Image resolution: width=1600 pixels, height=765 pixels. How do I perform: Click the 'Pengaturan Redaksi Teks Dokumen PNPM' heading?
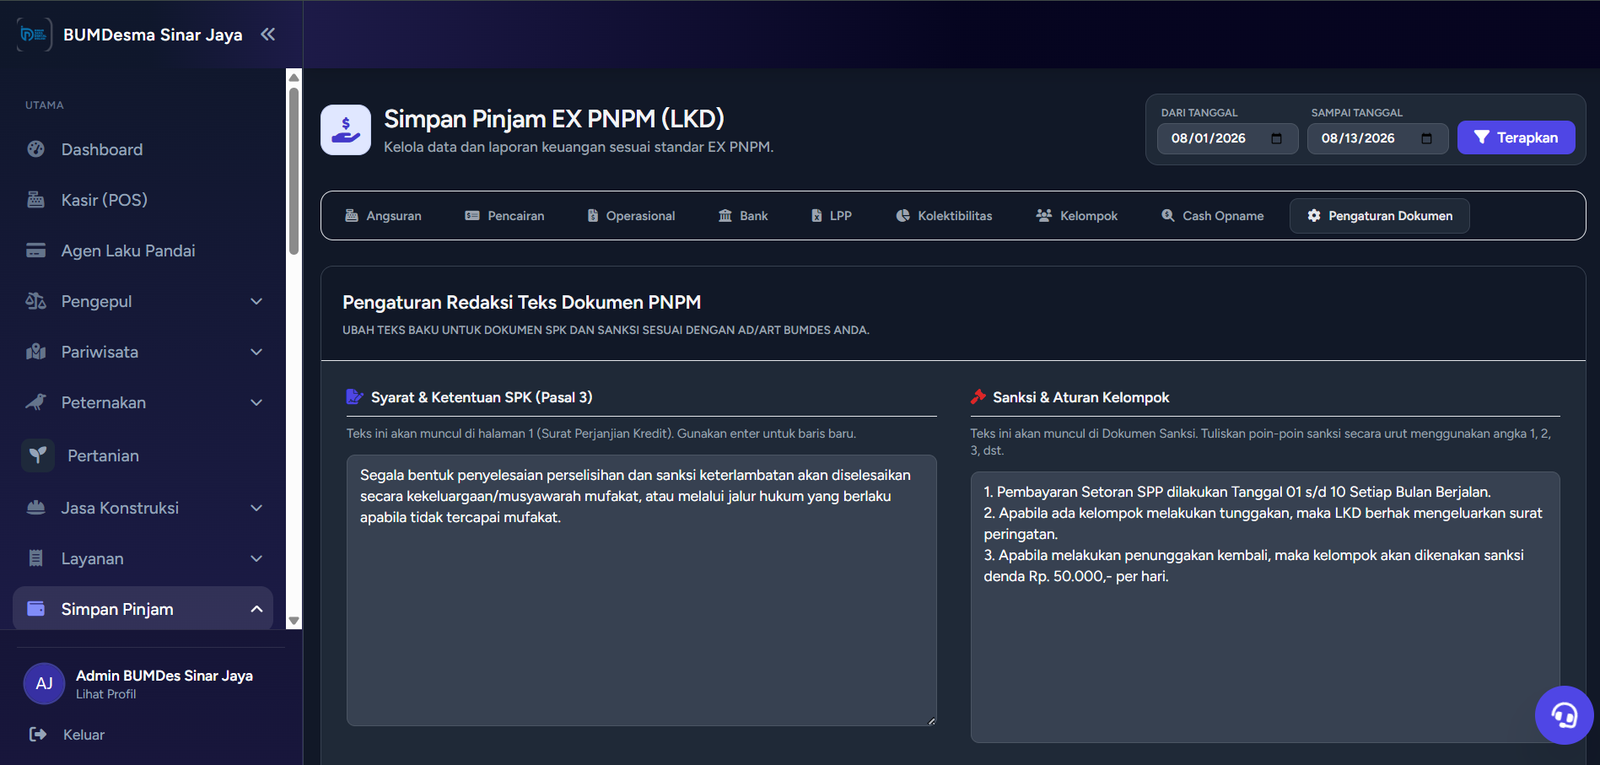pos(522,302)
